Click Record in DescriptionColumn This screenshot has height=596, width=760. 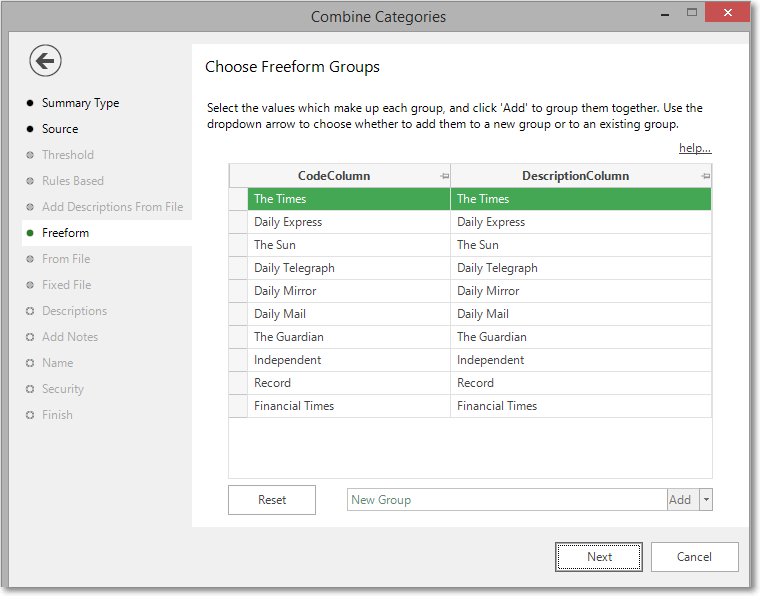(x=581, y=383)
